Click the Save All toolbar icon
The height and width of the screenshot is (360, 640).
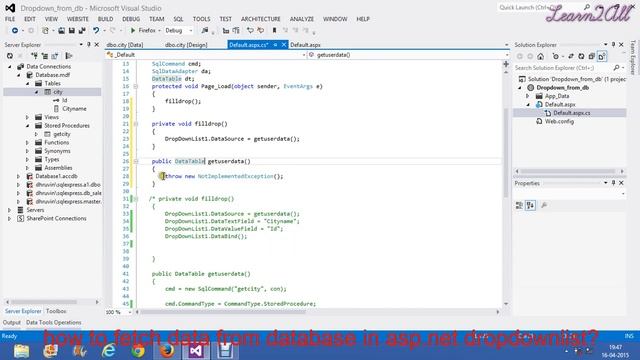coord(82,31)
